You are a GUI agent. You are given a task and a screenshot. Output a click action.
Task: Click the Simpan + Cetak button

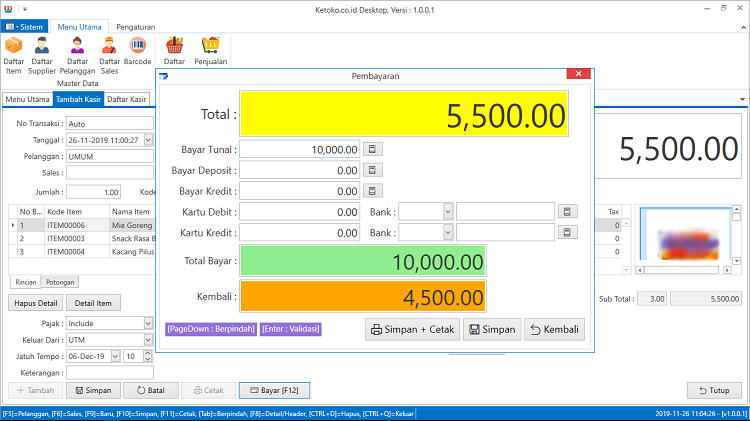coord(412,329)
